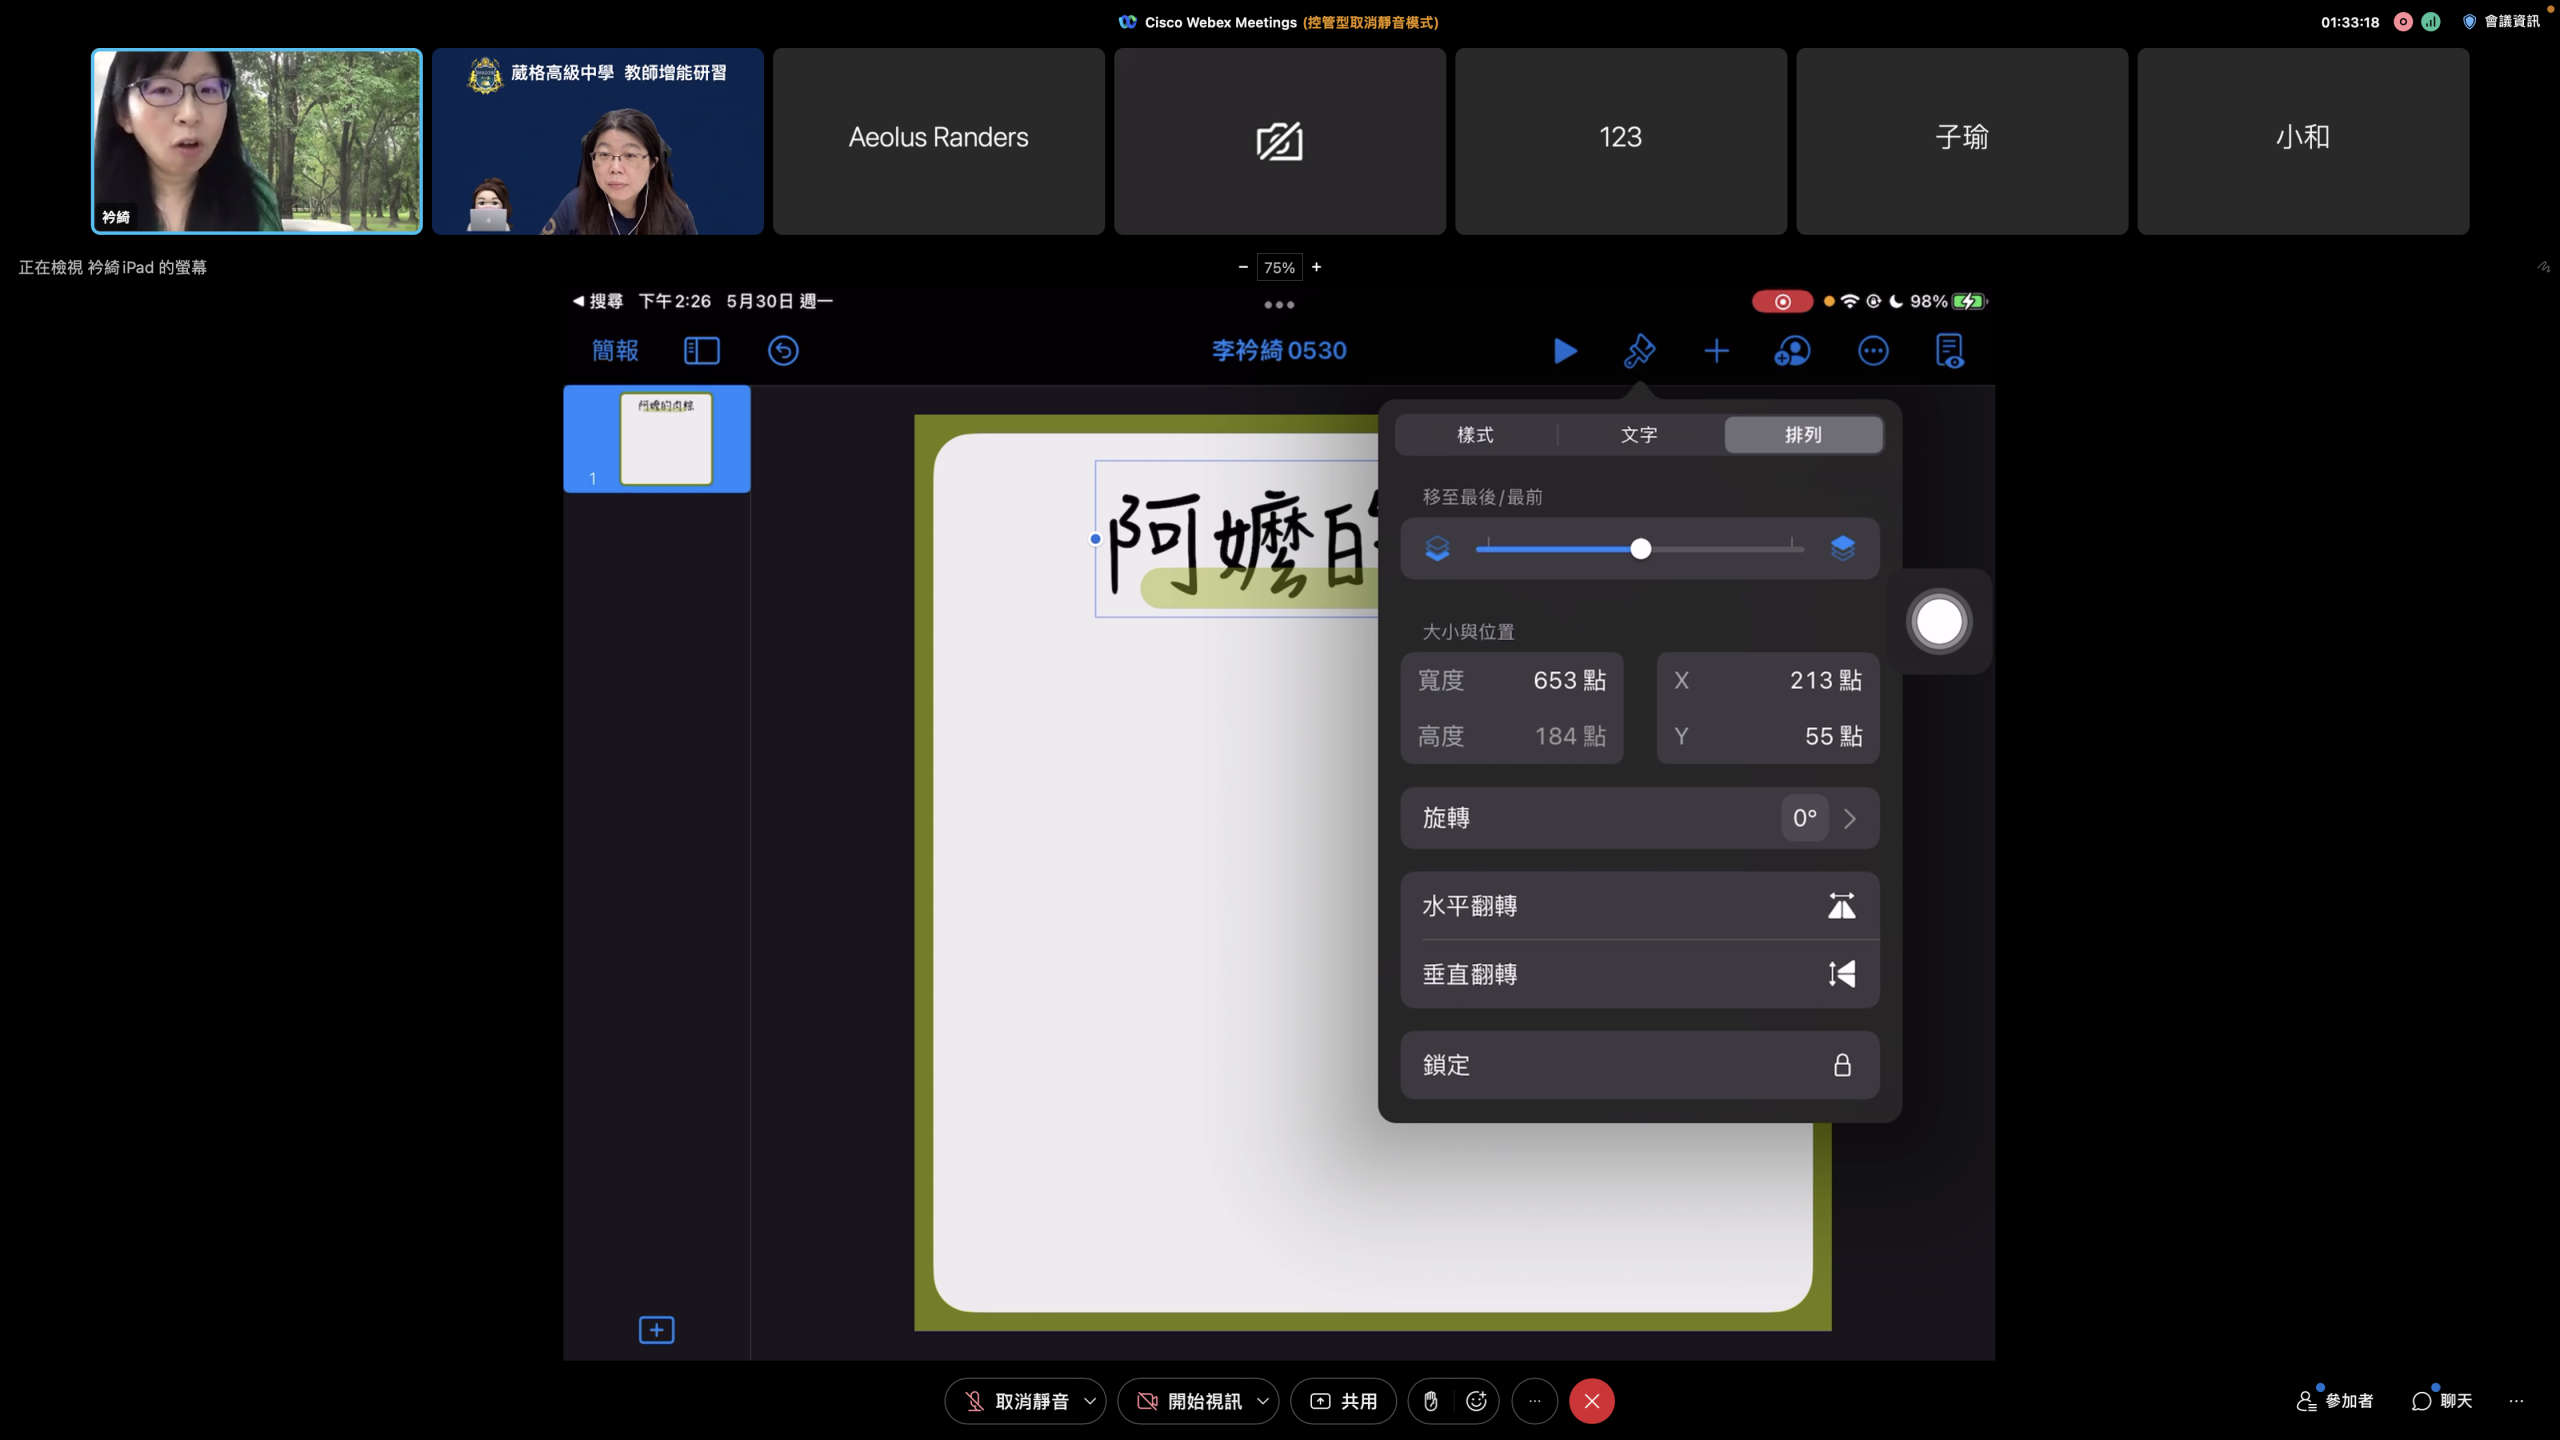Play the Keynote slideshow

(x=1565, y=351)
